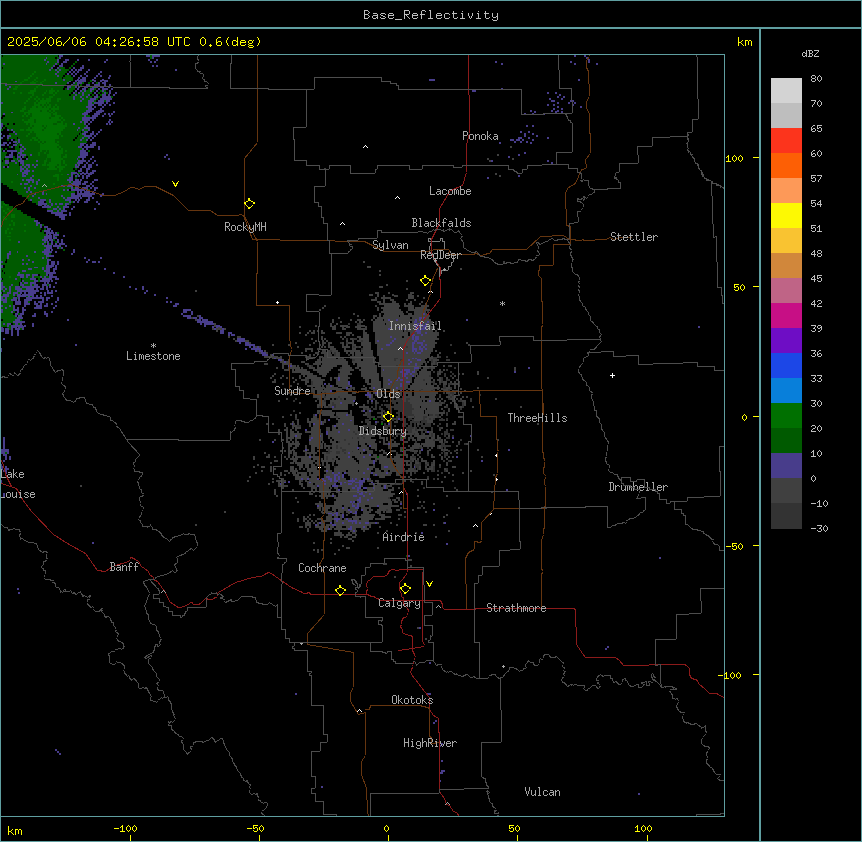Click the green 30 dBZ legend swatch

[786, 416]
